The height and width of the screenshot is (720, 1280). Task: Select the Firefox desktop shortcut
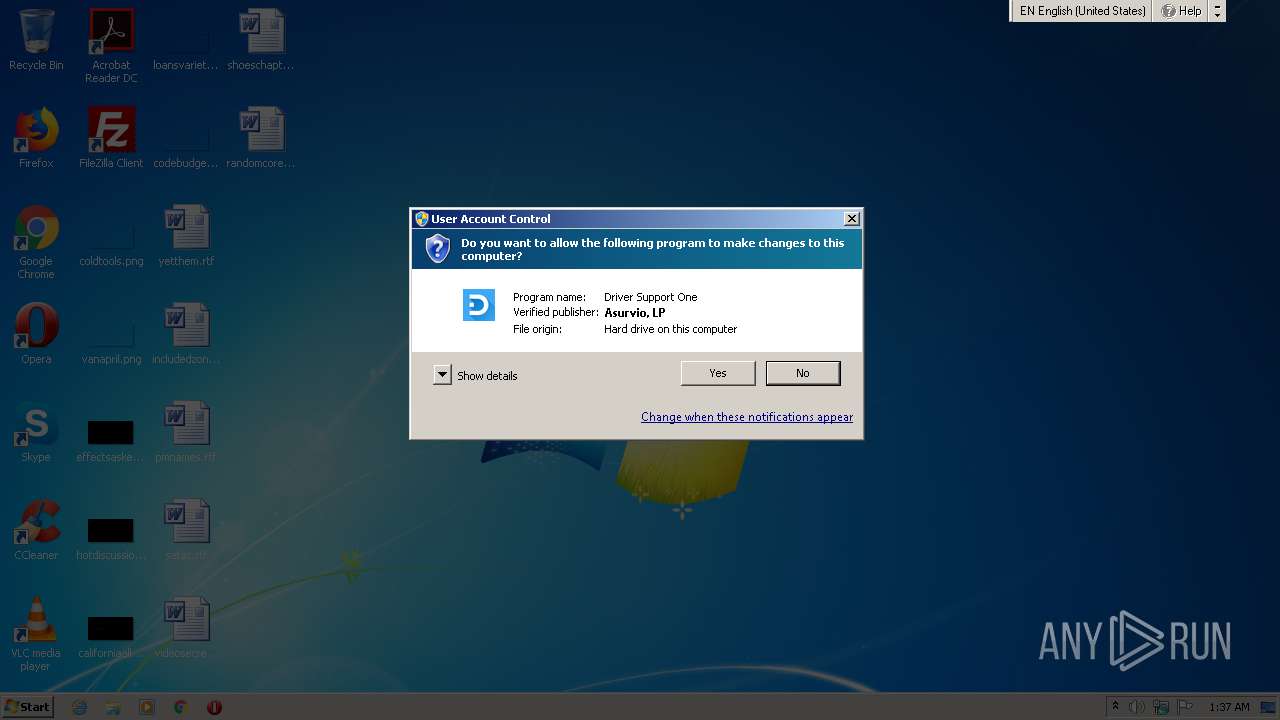pyautogui.click(x=36, y=138)
